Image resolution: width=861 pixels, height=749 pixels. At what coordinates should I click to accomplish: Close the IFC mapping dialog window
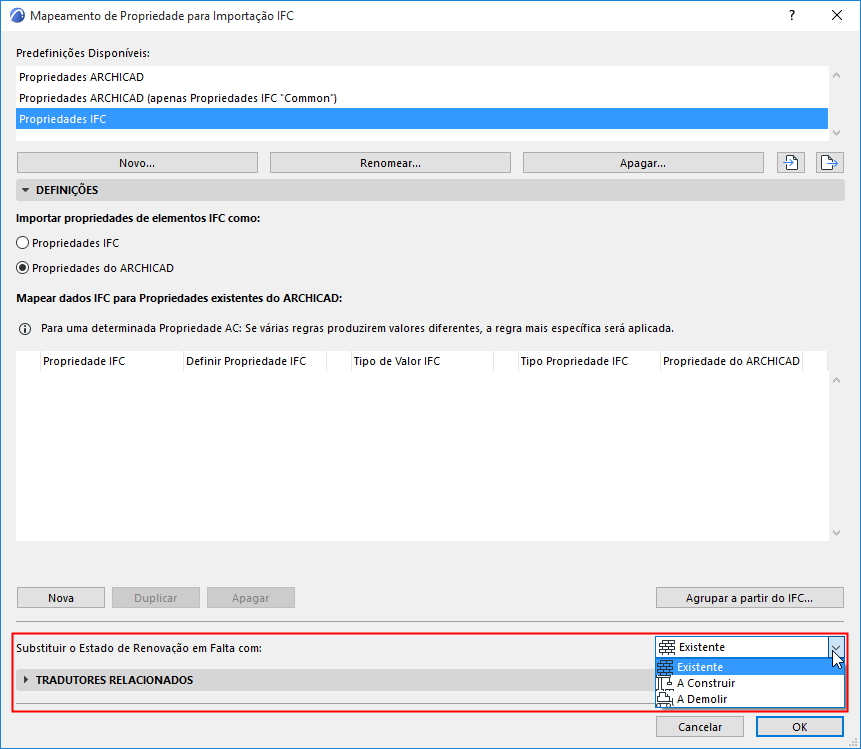837,15
